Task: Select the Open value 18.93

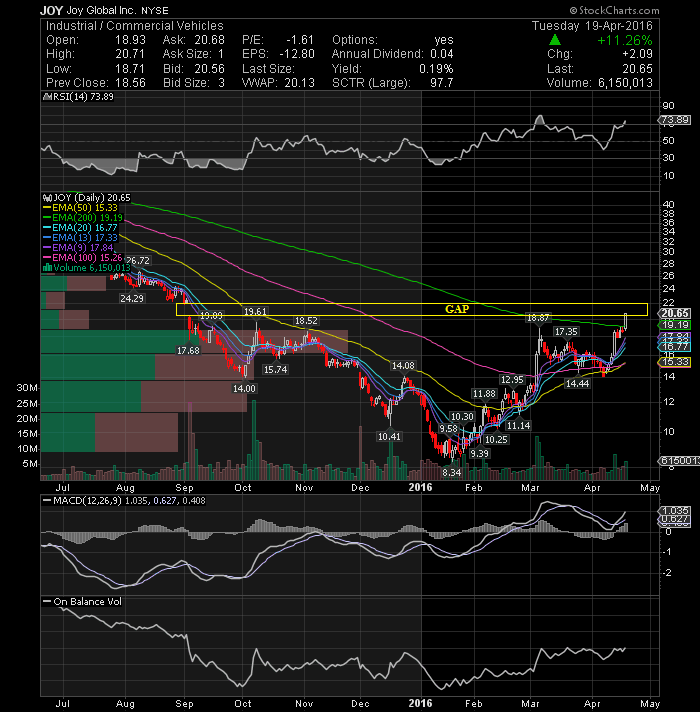Action: (x=130, y=40)
